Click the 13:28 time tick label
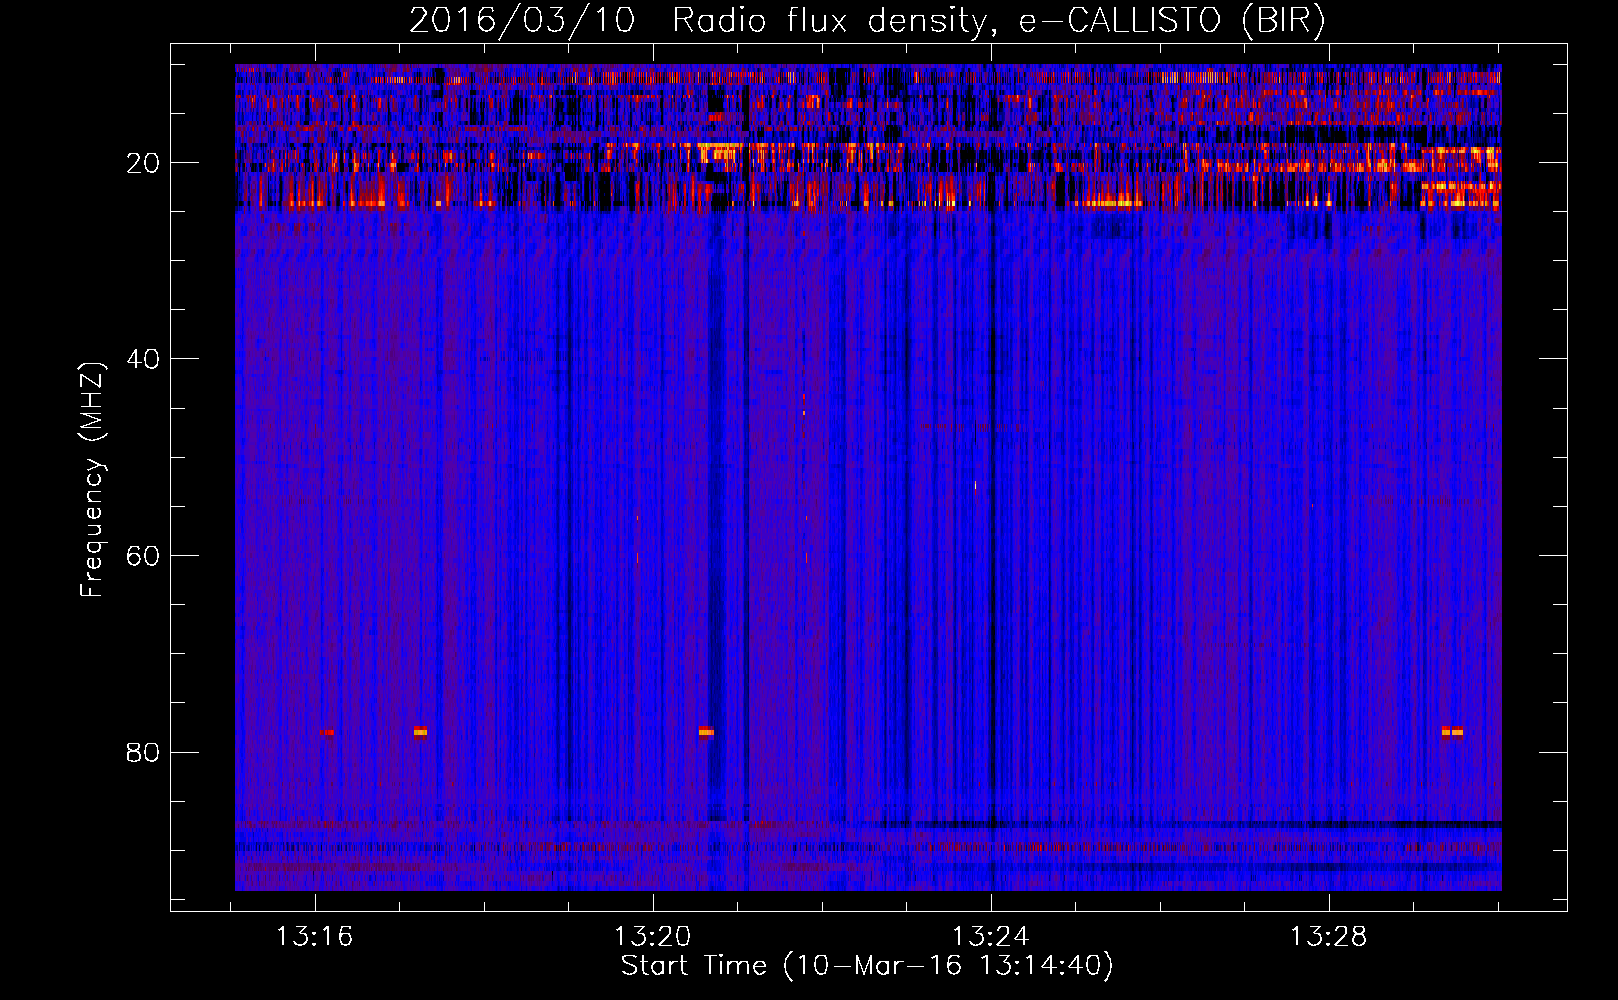This screenshot has width=1618, height=1000. [x=1329, y=937]
